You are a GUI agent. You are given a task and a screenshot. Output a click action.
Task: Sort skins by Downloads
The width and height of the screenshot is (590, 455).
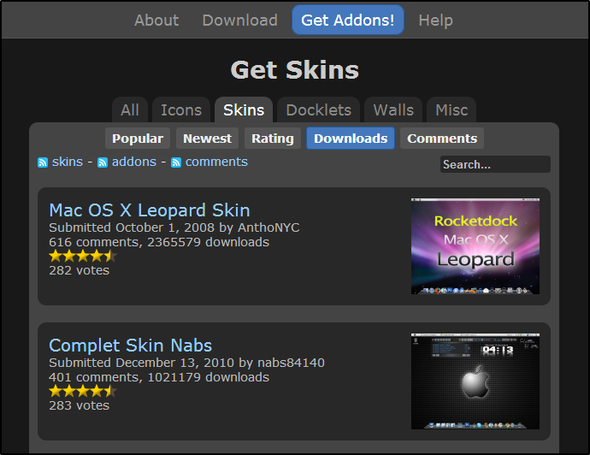tap(350, 138)
